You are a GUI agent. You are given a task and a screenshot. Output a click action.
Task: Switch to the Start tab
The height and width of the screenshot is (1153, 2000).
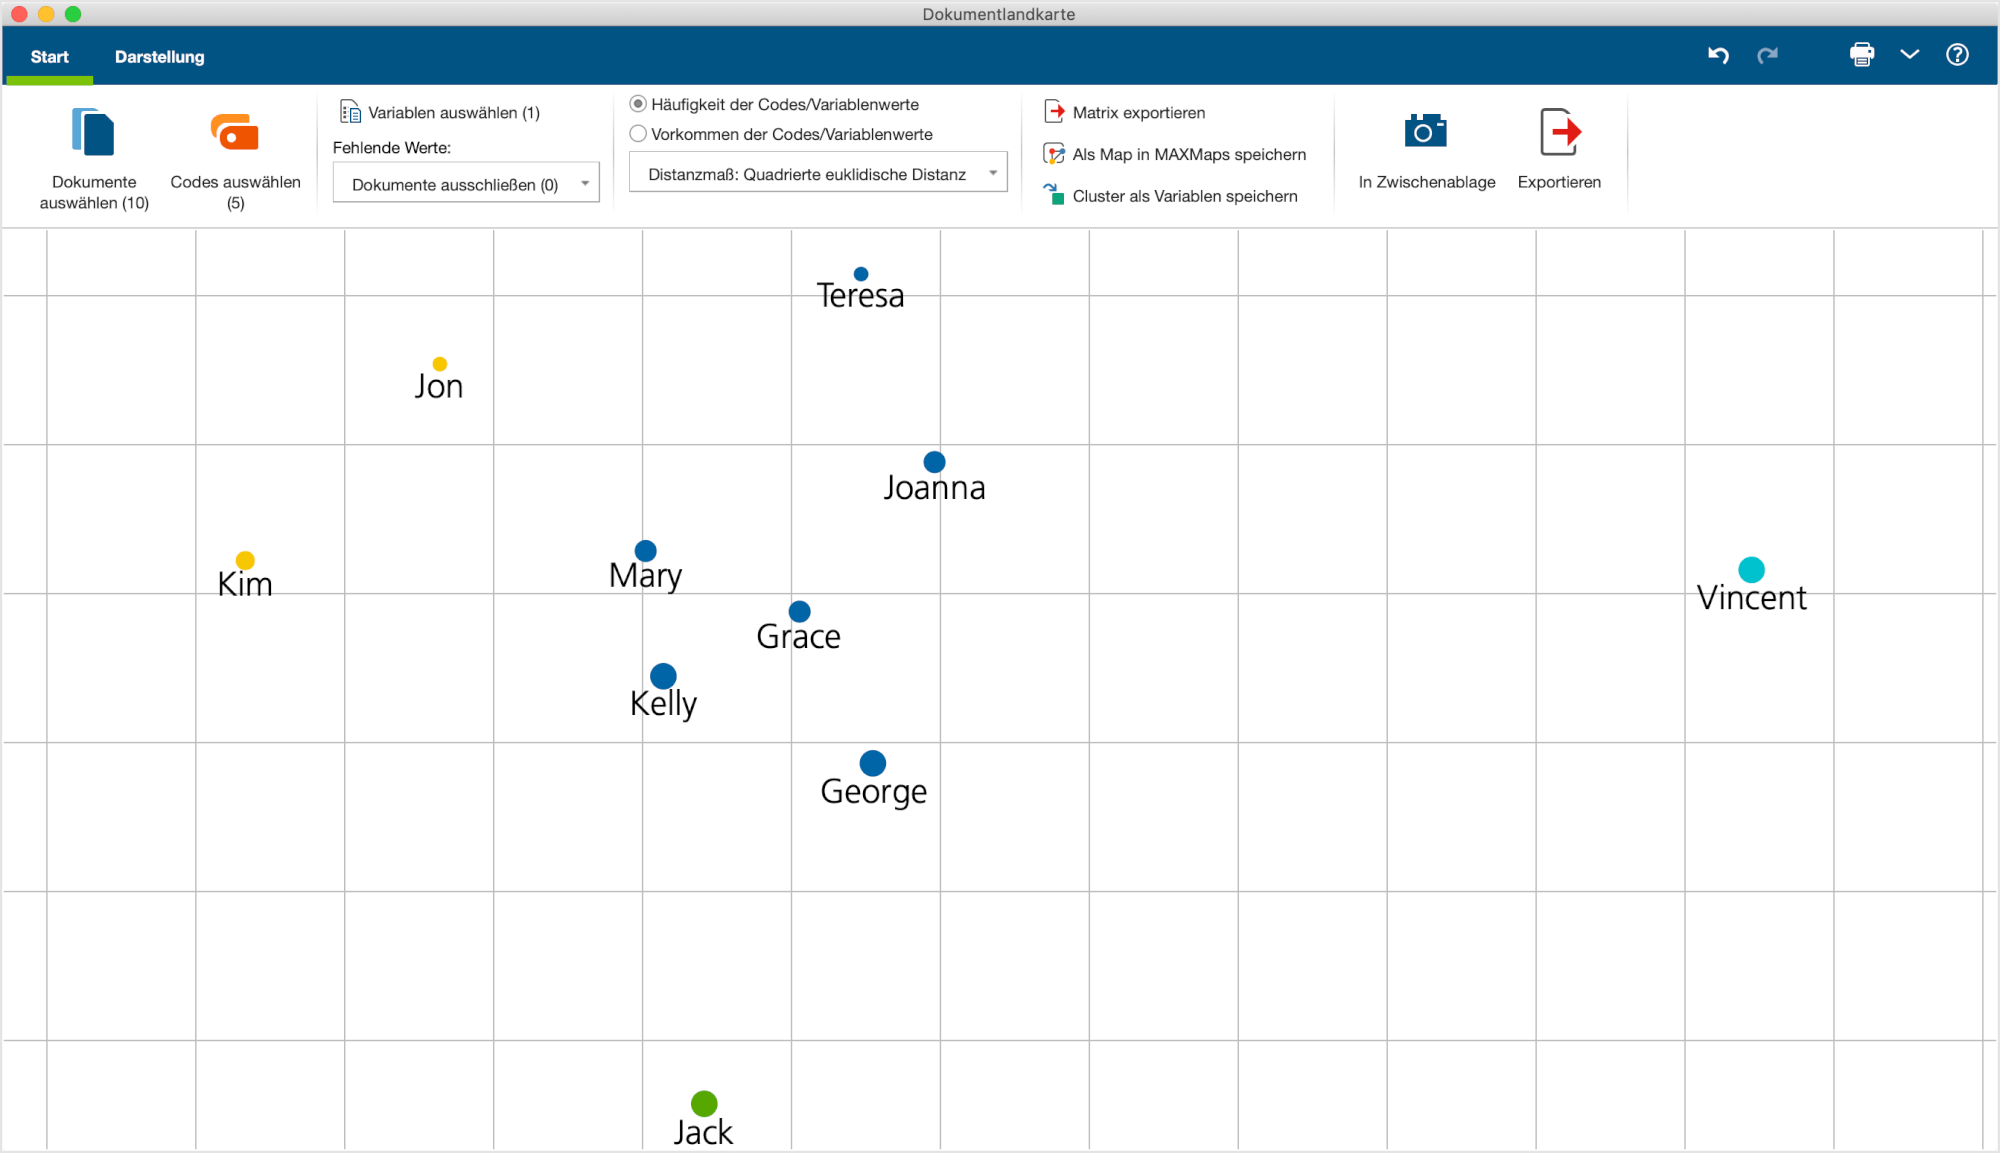coord(49,57)
